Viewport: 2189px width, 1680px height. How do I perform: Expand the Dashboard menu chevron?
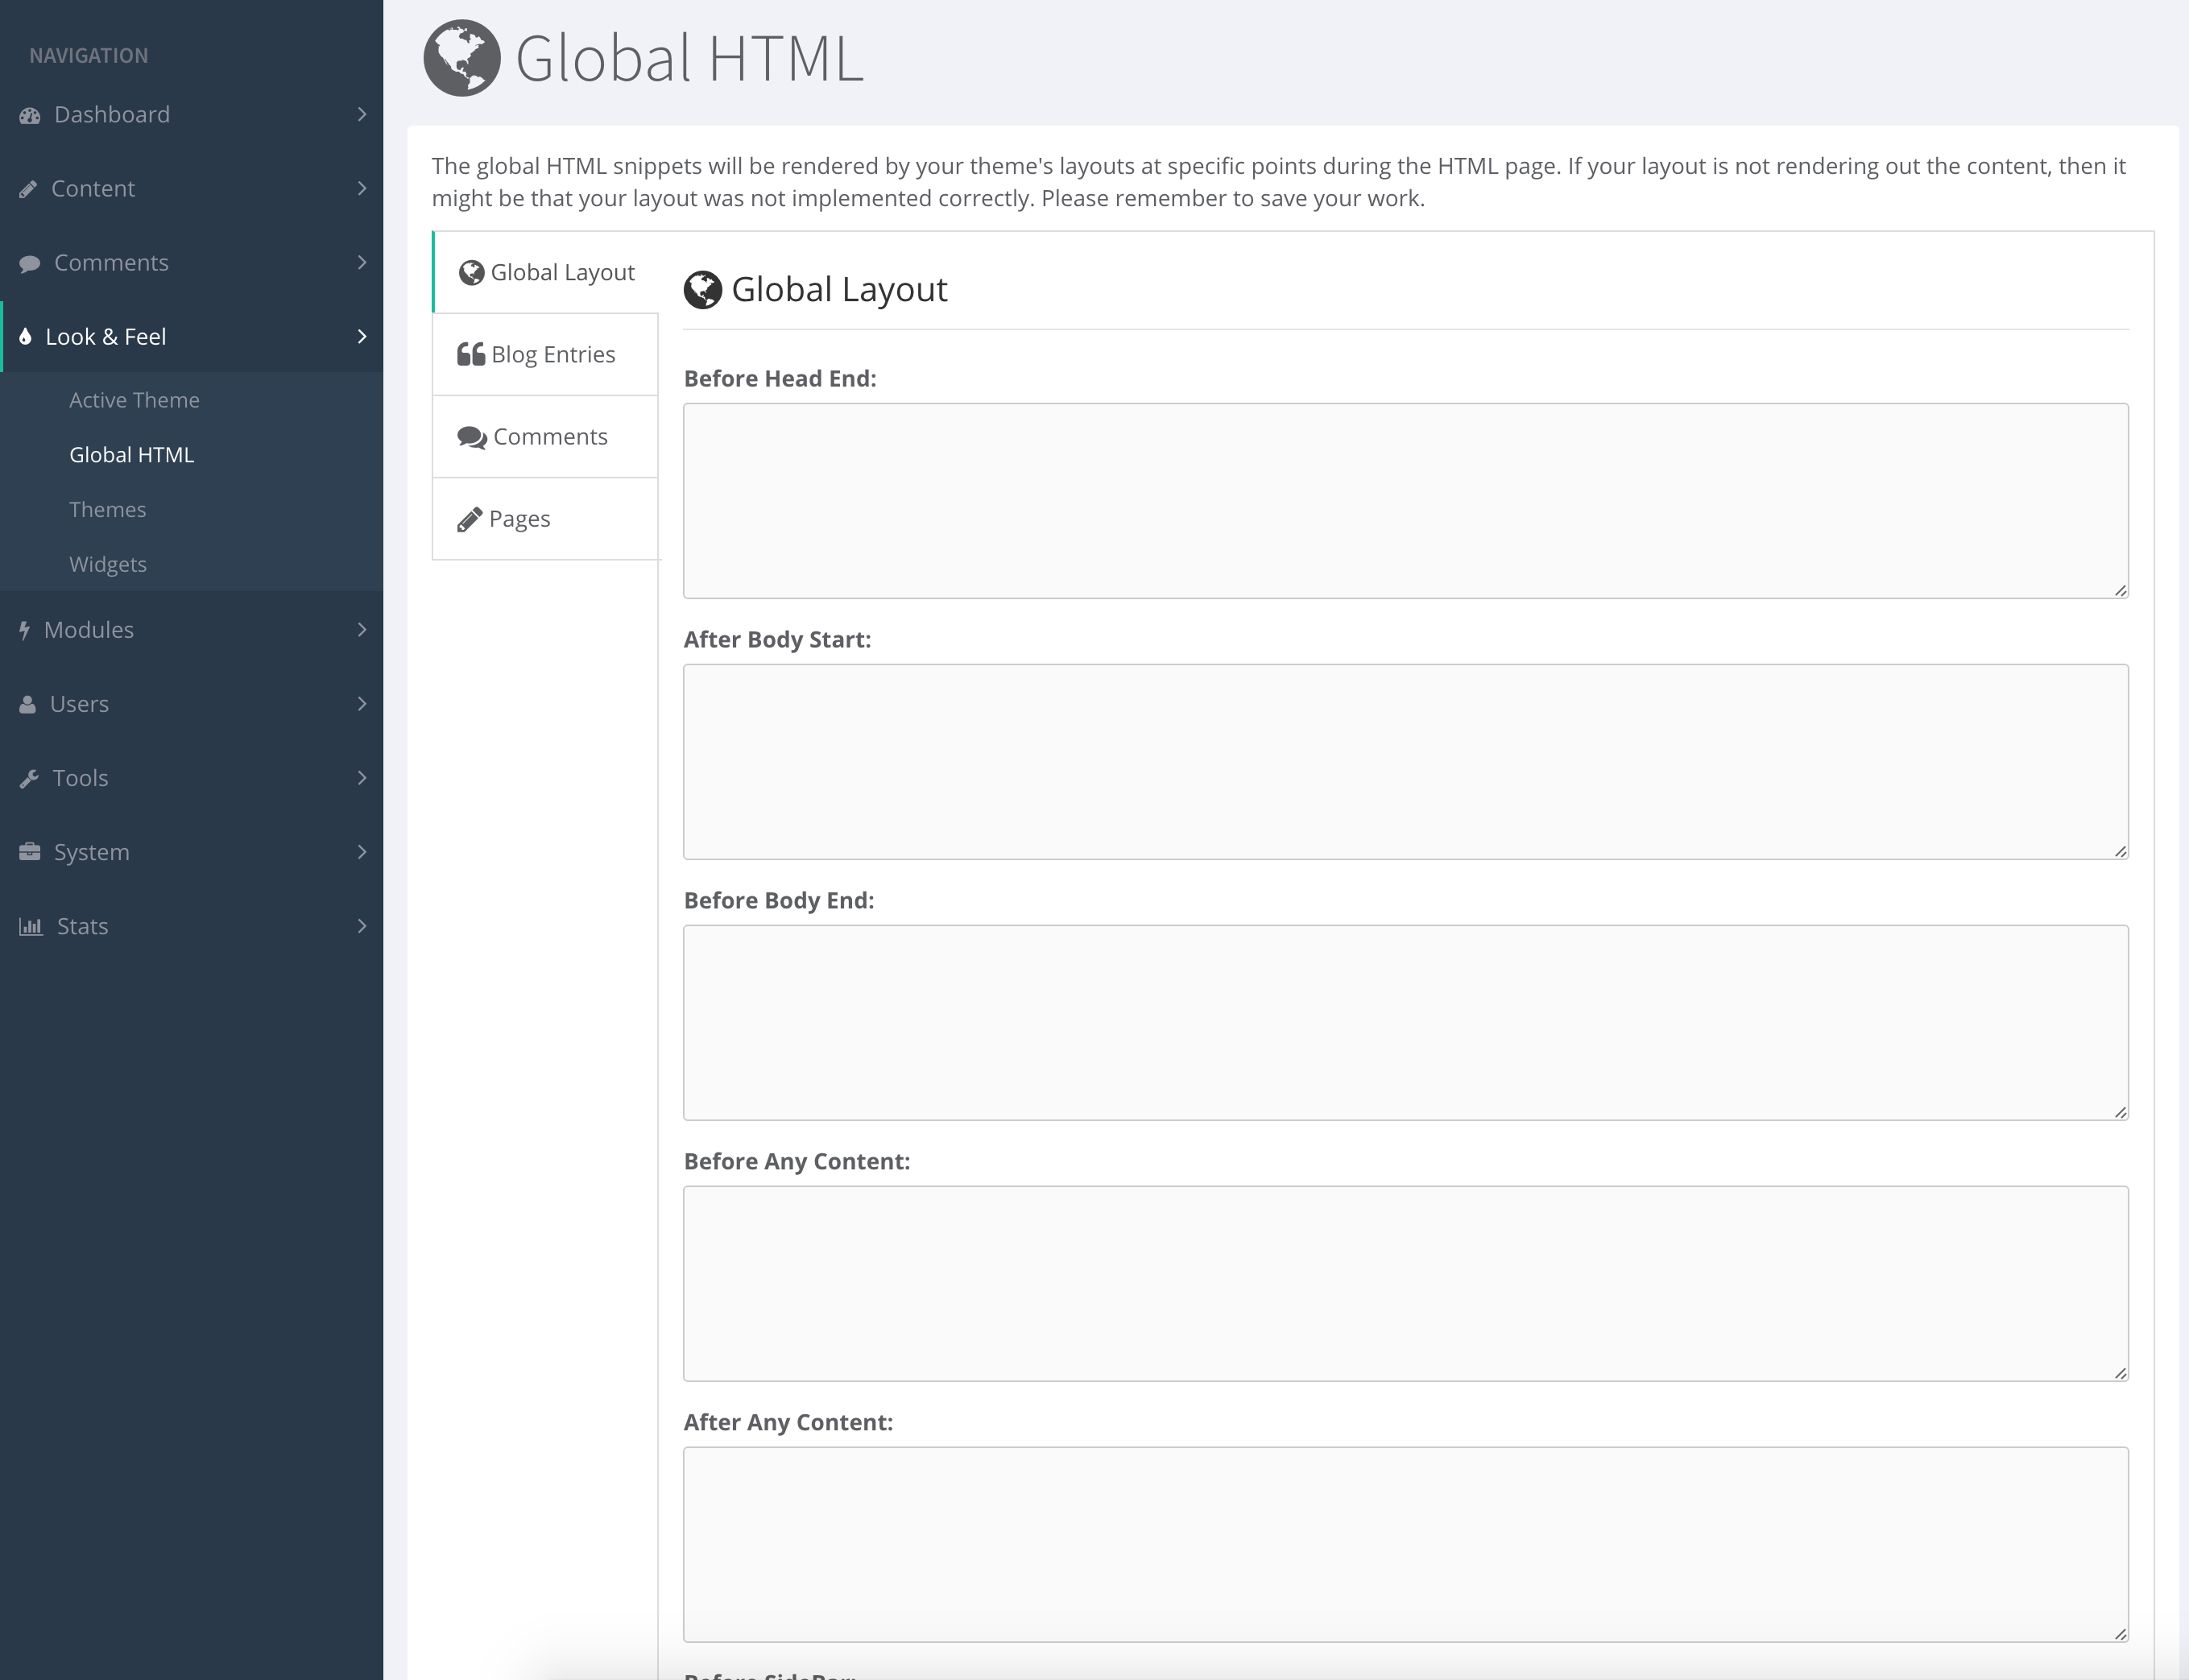tap(362, 115)
